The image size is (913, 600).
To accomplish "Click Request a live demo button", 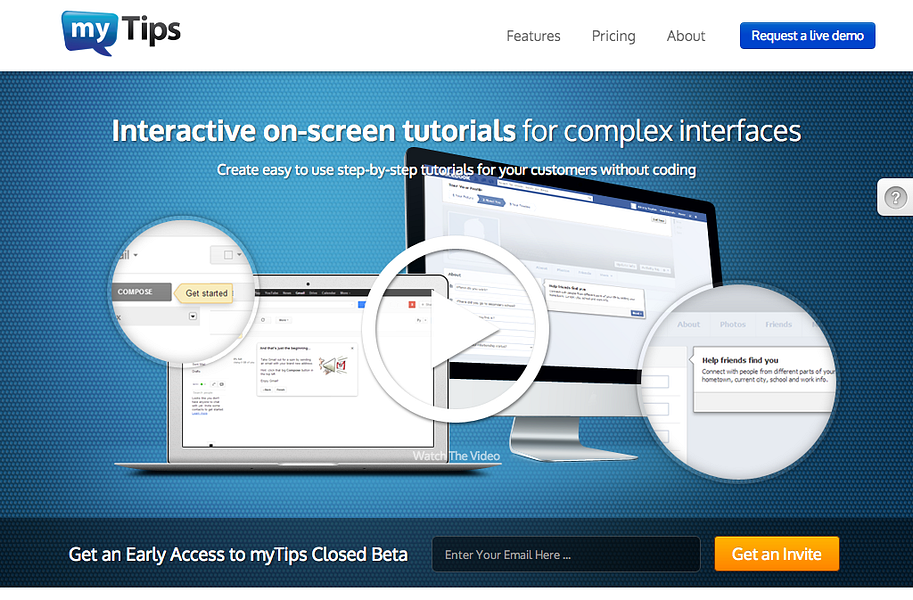I will [807, 36].
